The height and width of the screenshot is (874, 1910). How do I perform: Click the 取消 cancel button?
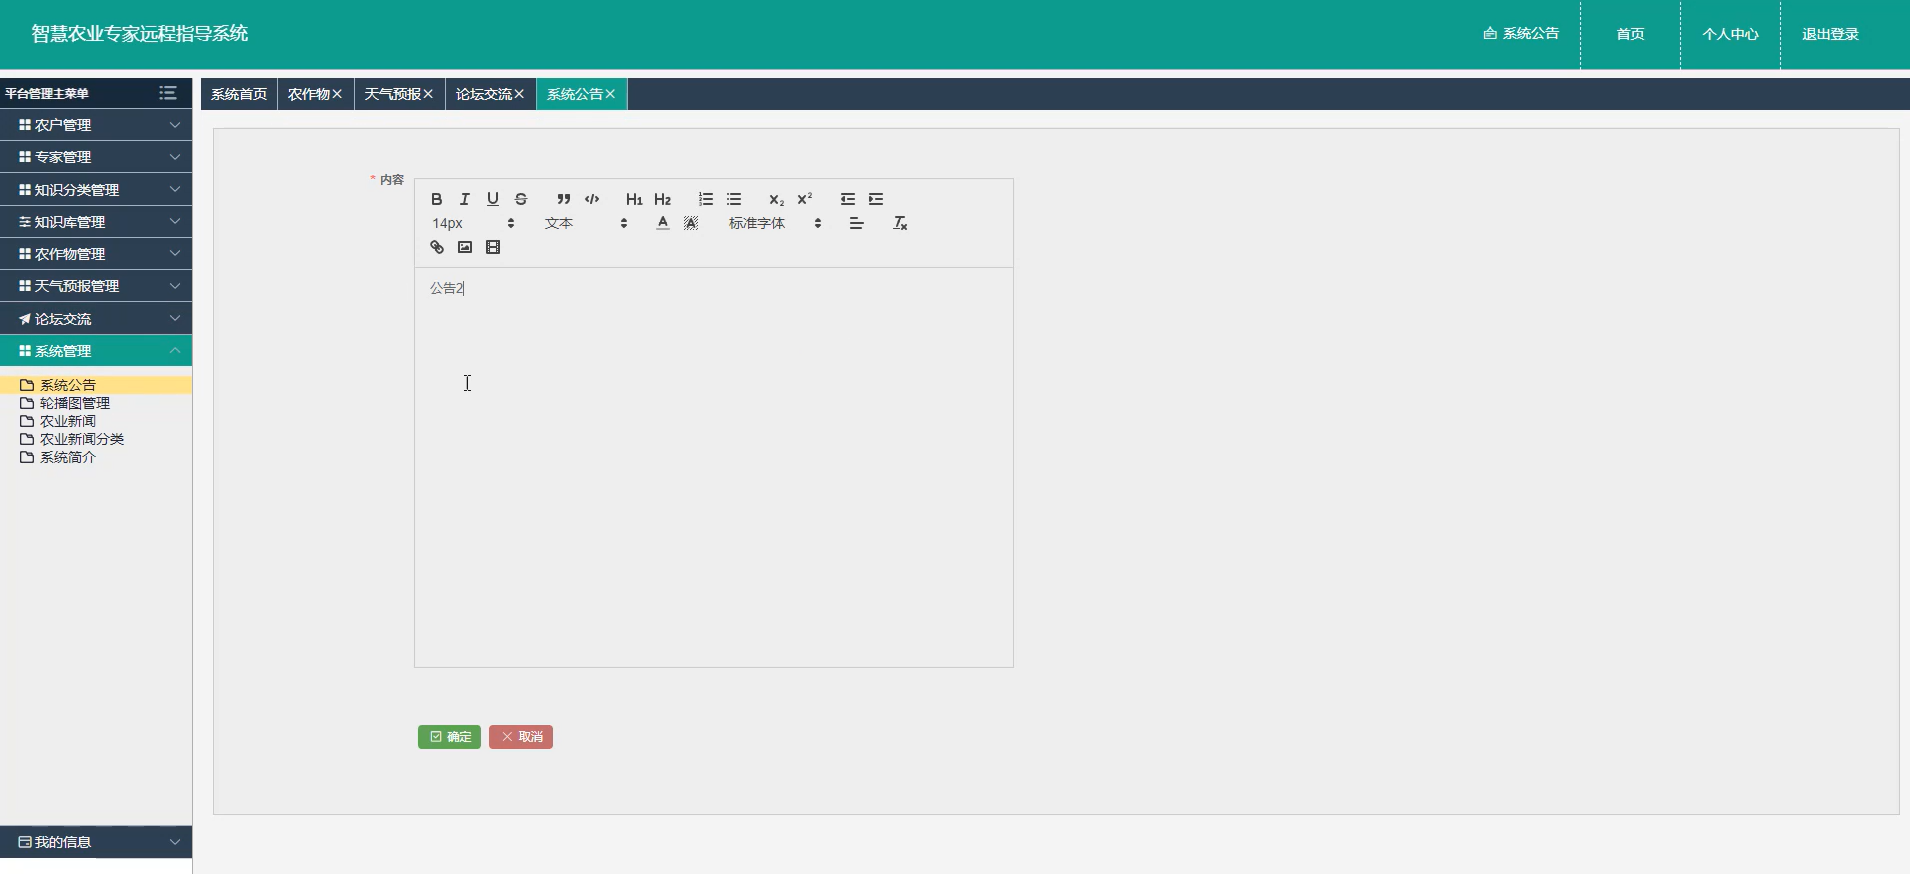click(521, 737)
